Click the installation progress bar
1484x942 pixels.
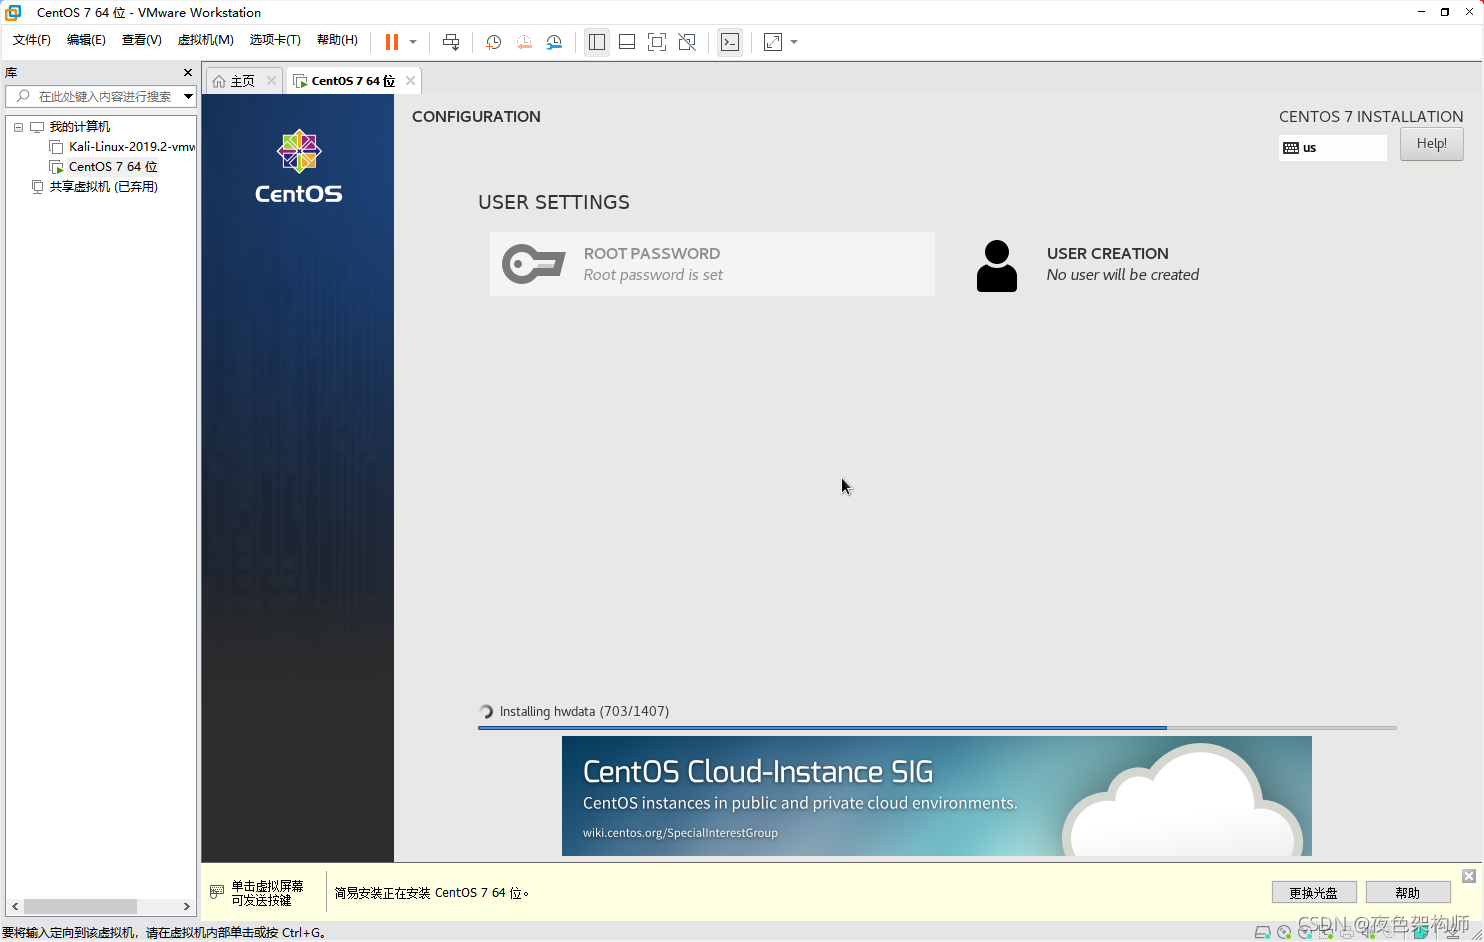tap(937, 728)
